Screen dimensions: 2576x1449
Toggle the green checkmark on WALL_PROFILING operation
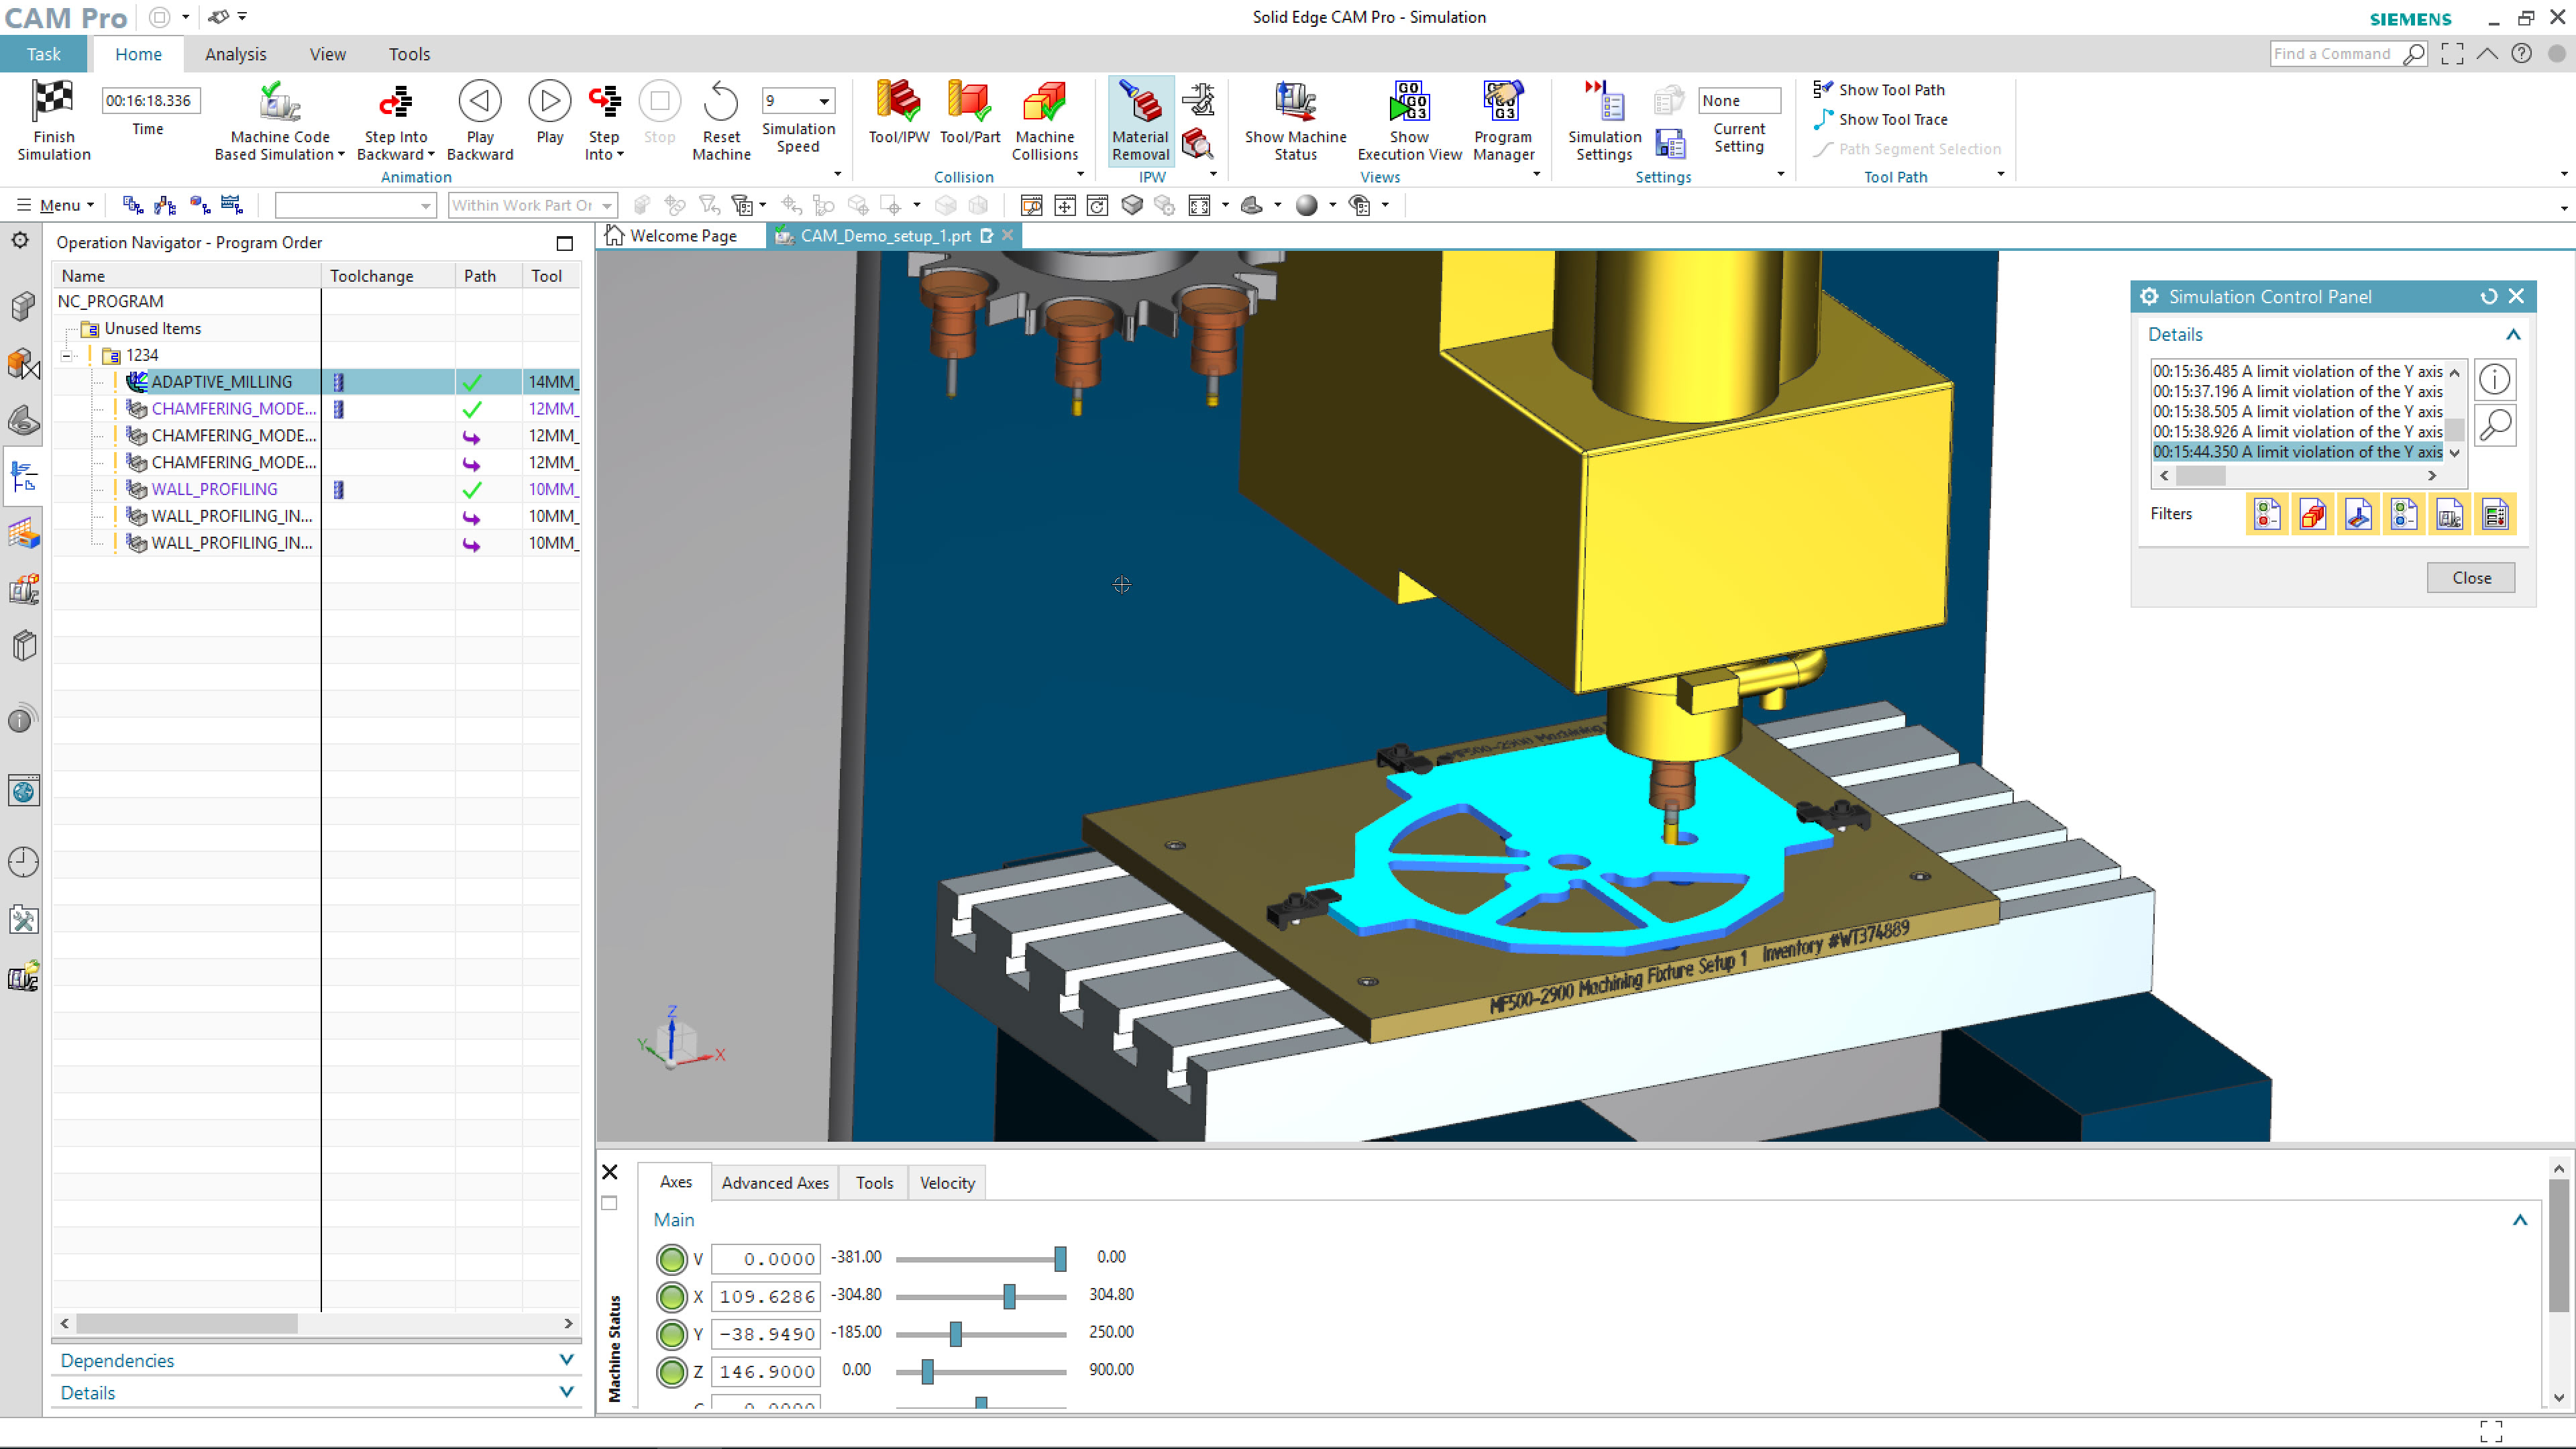point(471,490)
